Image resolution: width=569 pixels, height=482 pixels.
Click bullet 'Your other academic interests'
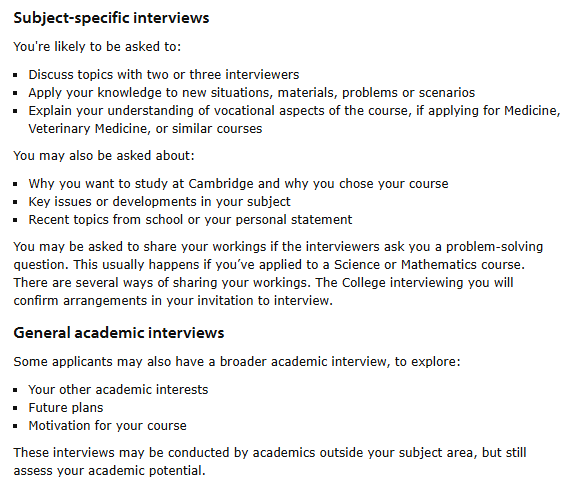pos(118,390)
